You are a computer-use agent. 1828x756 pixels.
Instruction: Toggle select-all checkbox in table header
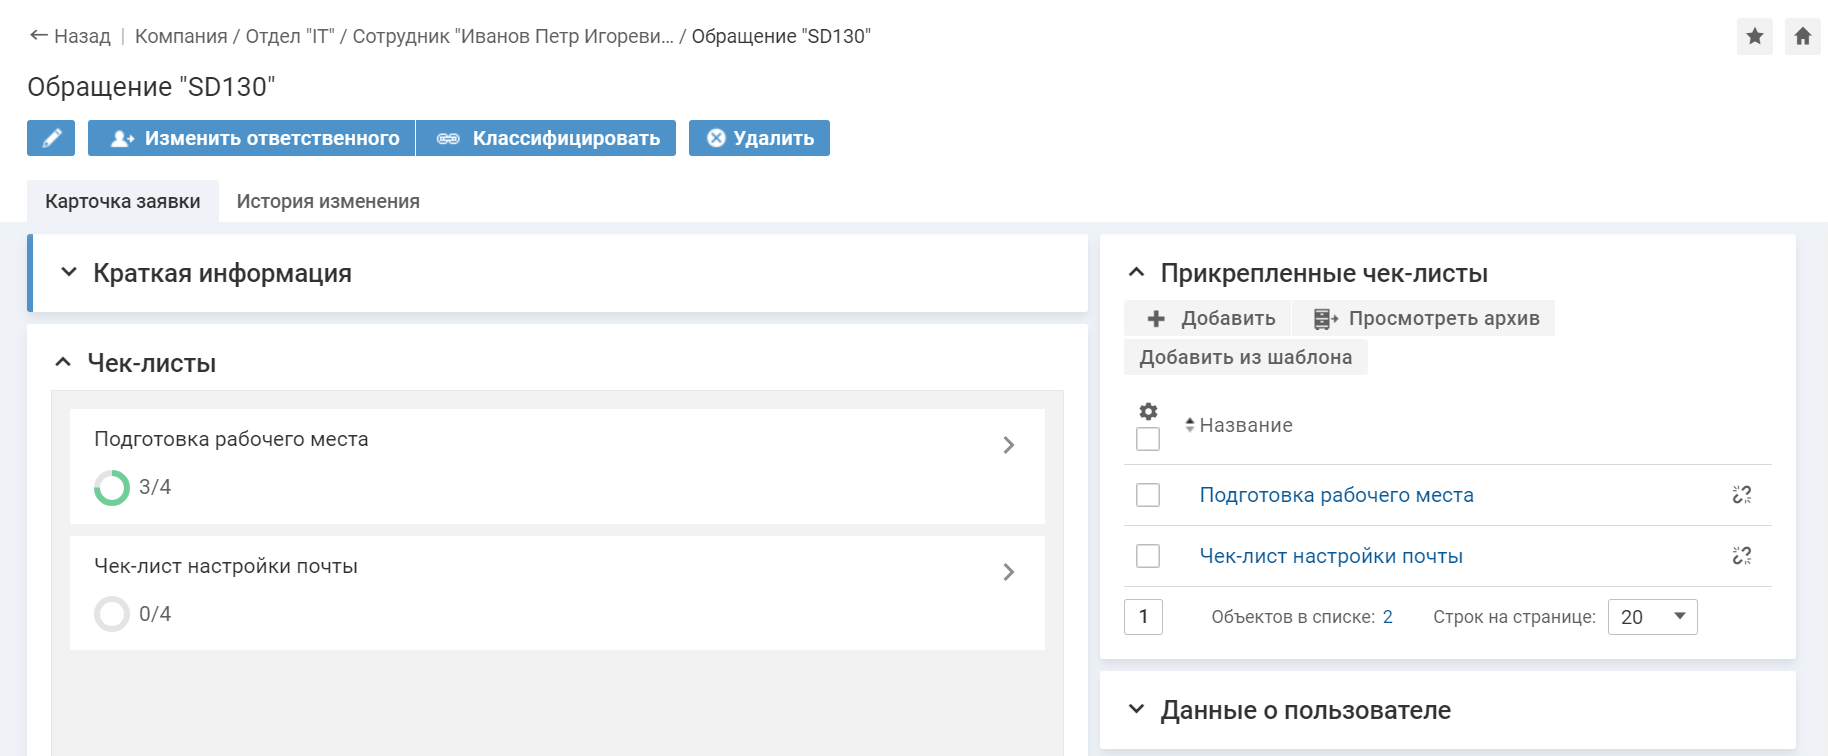click(1148, 439)
